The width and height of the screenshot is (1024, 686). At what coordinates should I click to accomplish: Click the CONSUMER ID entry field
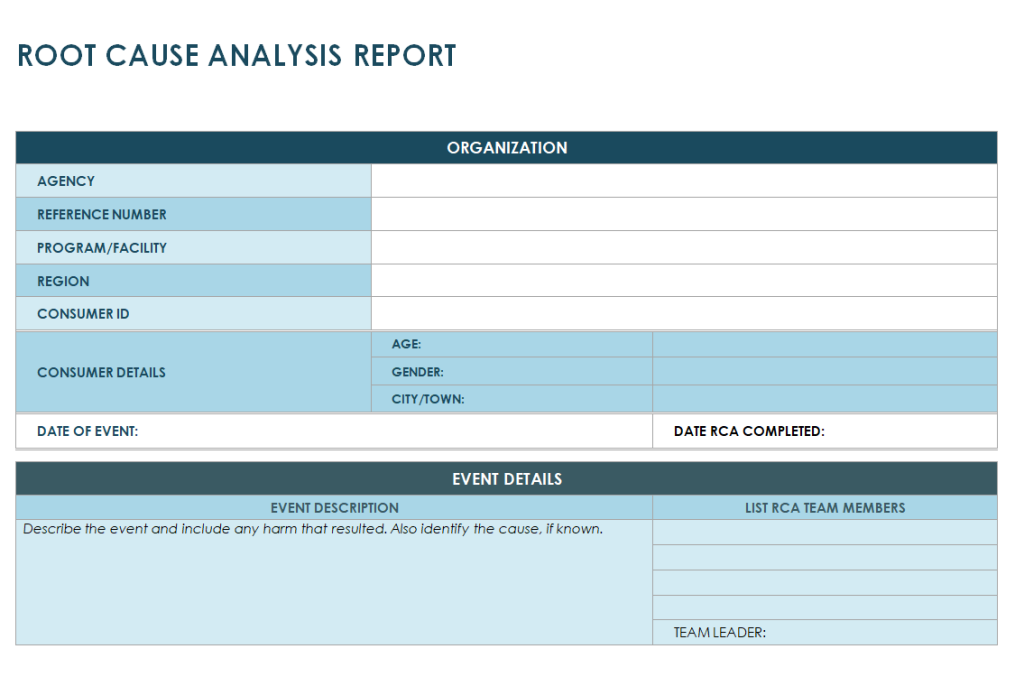click(684, 314)
